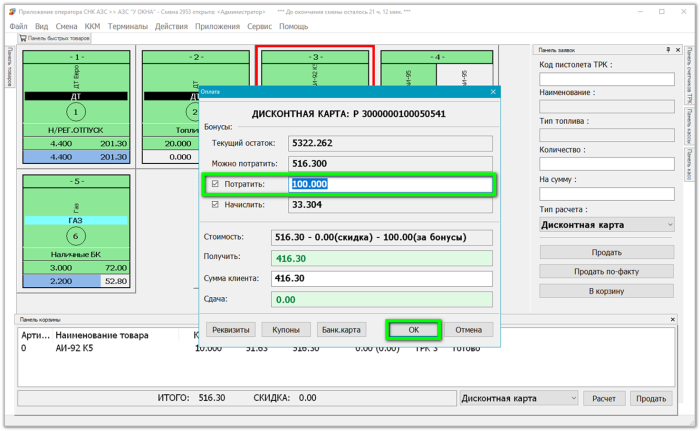700x431 pixels.
Task: Click the Отмена button in payment dialog
Action: pyautogui.click(x=468, y=330)
